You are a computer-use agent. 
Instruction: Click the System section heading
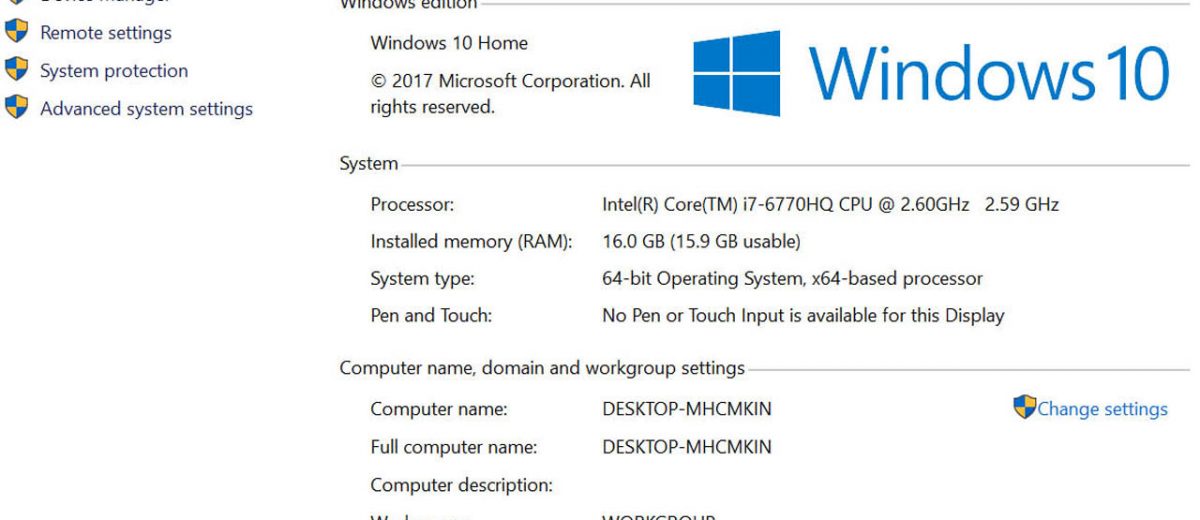369,164
